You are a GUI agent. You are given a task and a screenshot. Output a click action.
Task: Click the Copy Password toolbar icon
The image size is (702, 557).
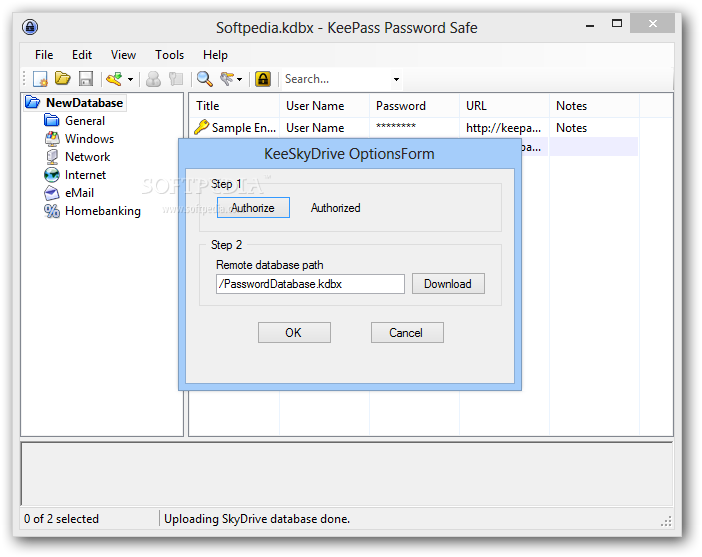coord(176,79)
